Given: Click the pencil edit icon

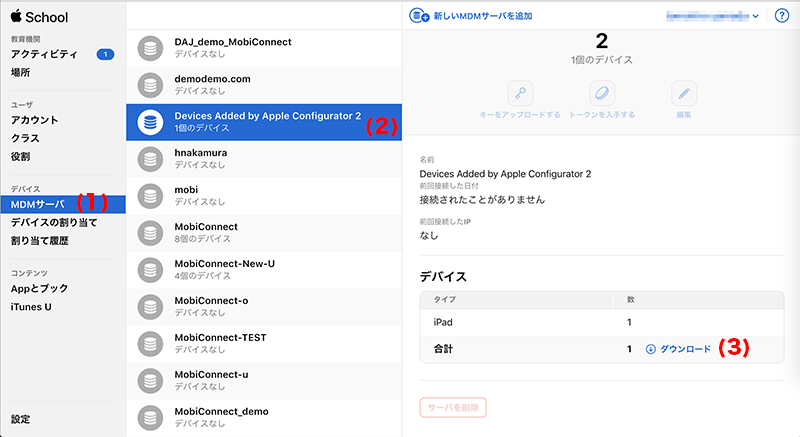Looking at the screenshot, I should point(684,93).
